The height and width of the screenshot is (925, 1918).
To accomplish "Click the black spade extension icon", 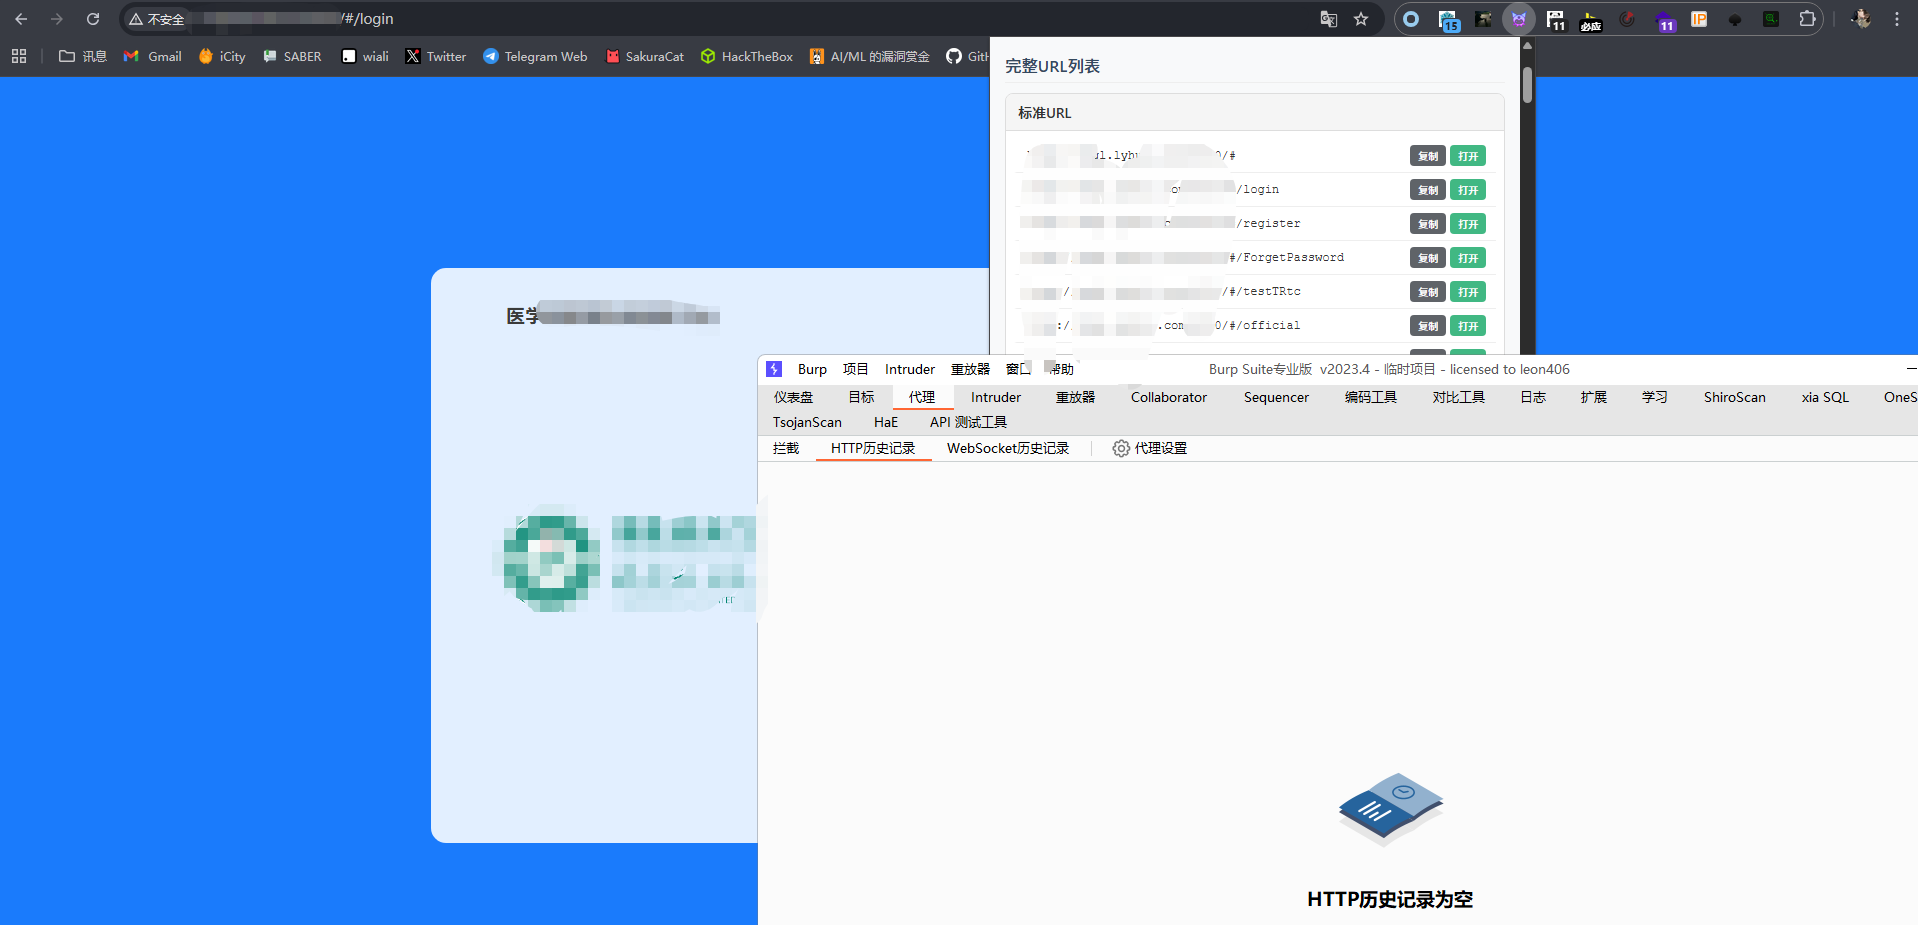I will click(x=1735, y=19).
